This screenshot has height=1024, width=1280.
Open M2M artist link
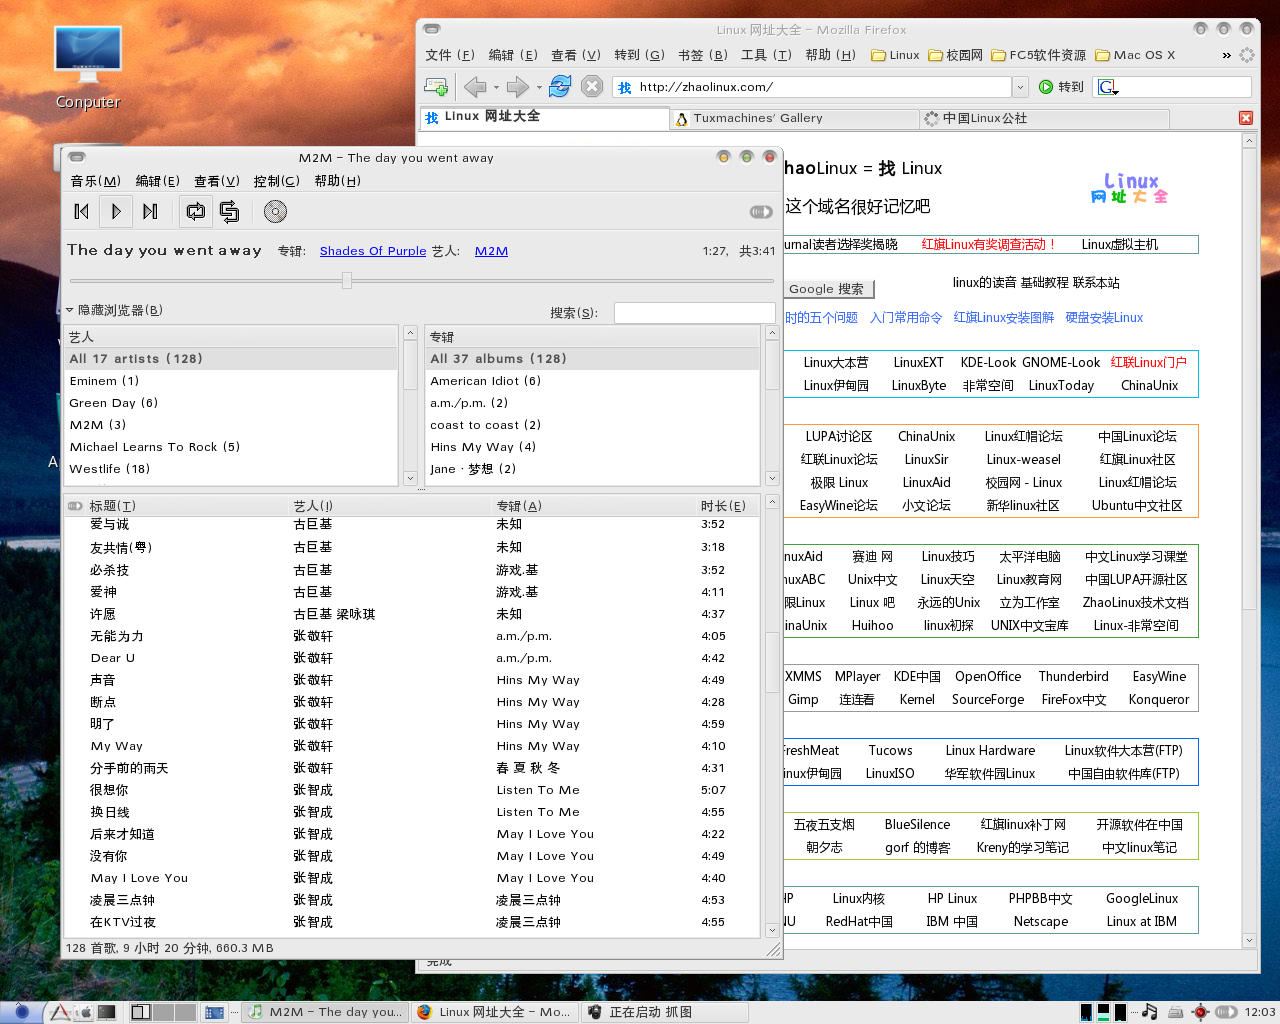point(491,251)
